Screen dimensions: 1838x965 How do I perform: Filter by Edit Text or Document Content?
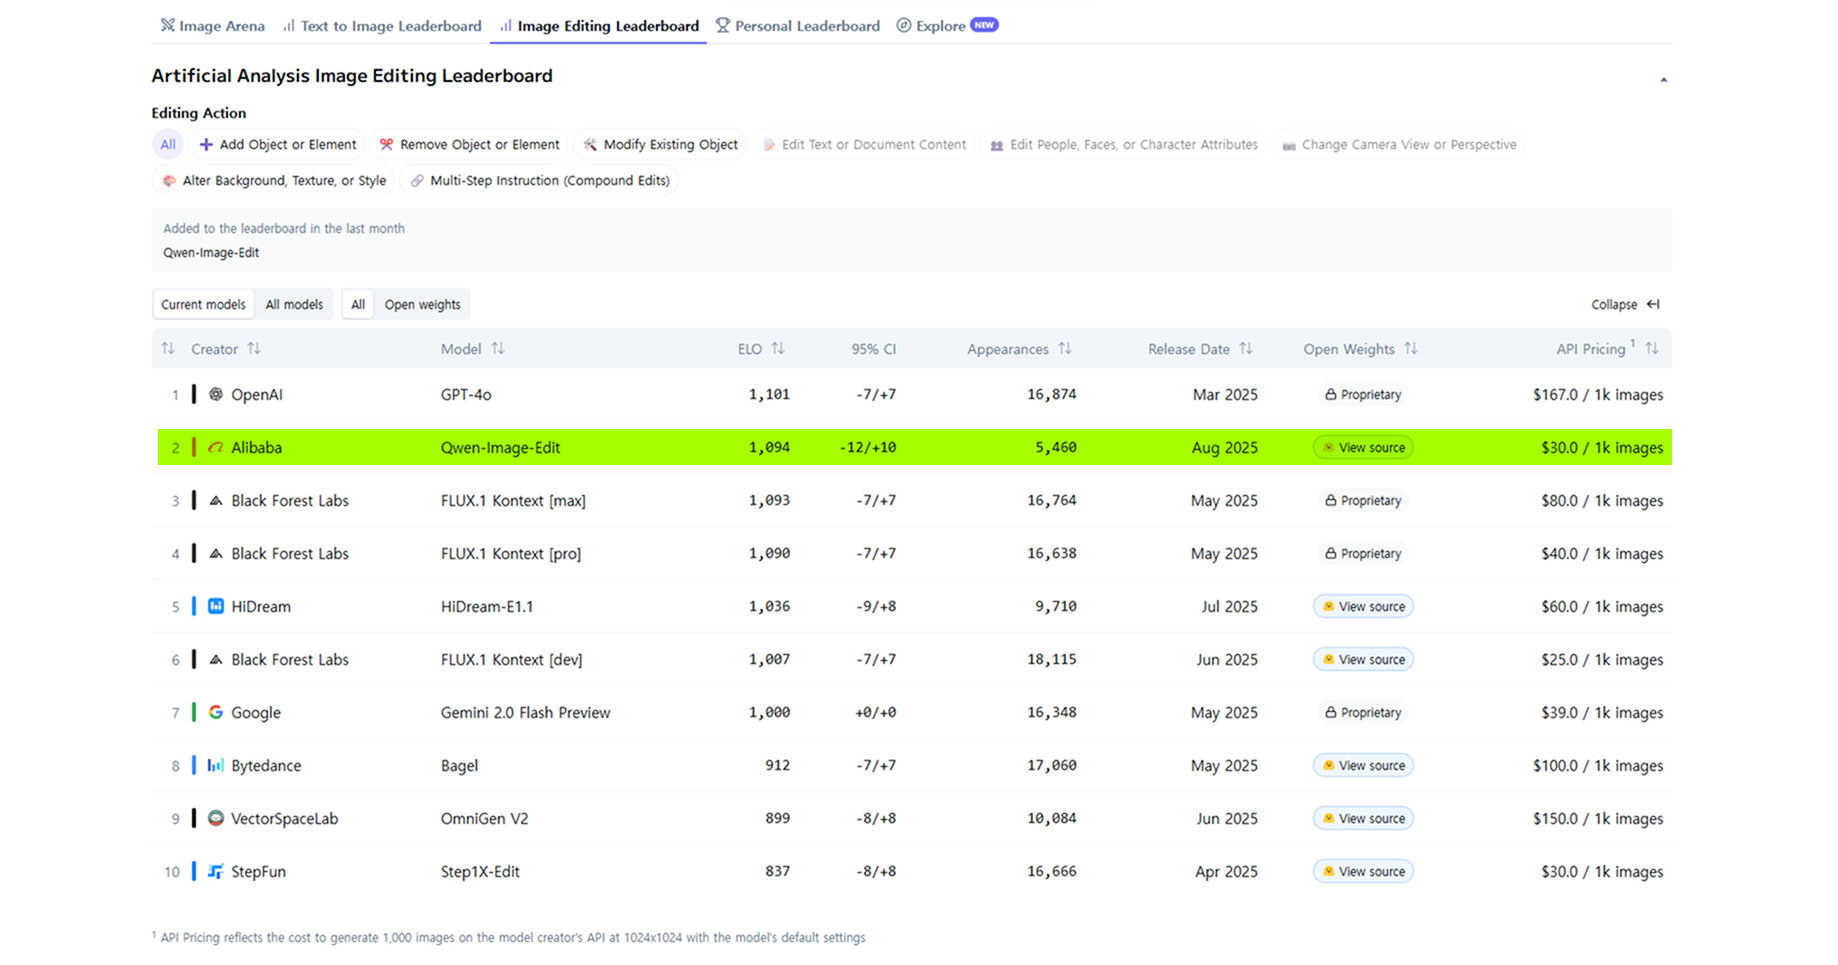click(864, 145)
